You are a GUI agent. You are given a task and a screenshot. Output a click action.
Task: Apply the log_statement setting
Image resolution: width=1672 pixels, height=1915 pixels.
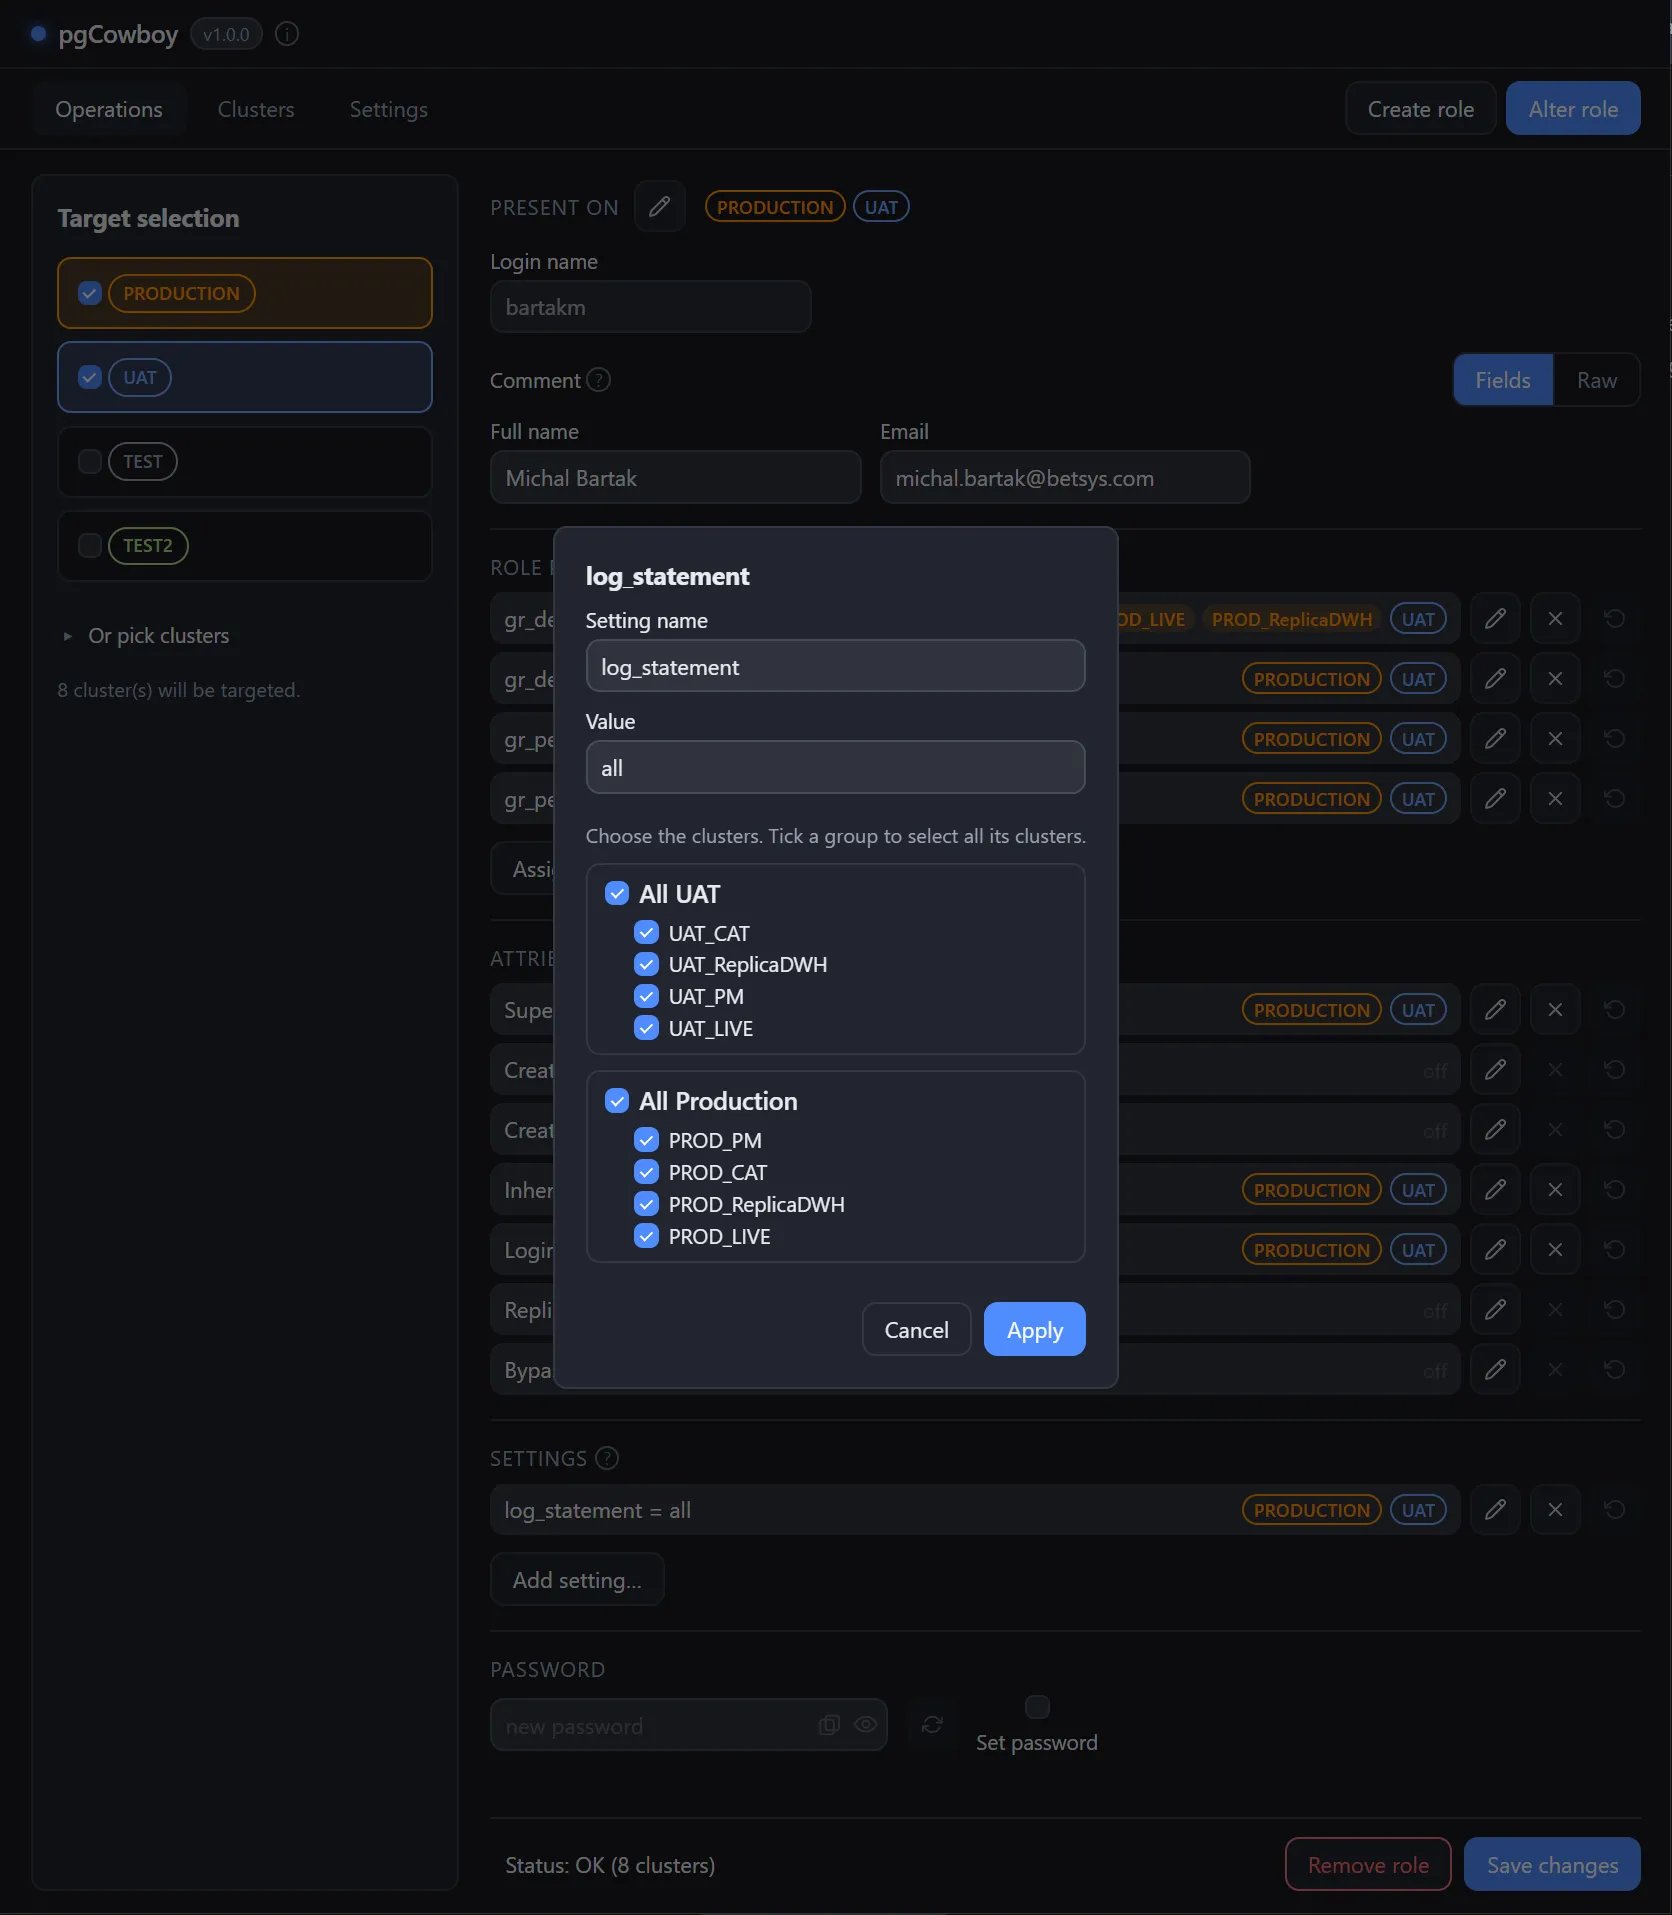[x=1035, y=1330]
